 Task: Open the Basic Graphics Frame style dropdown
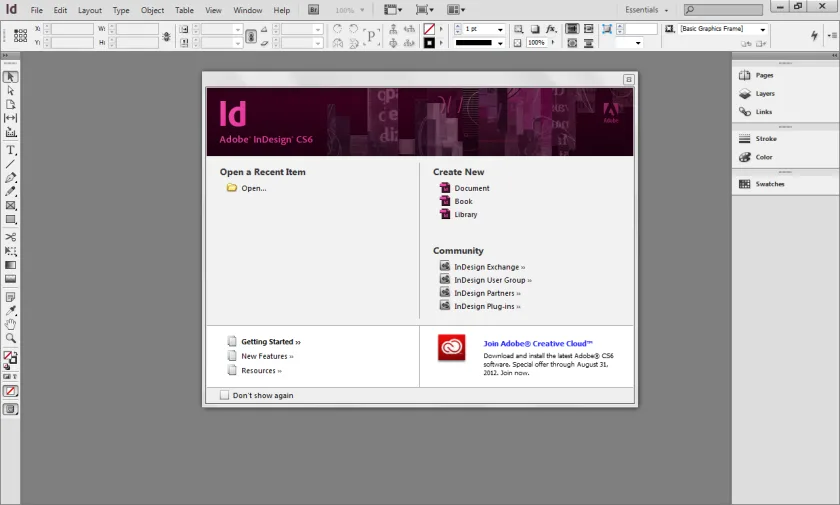[x=762, y=29]
